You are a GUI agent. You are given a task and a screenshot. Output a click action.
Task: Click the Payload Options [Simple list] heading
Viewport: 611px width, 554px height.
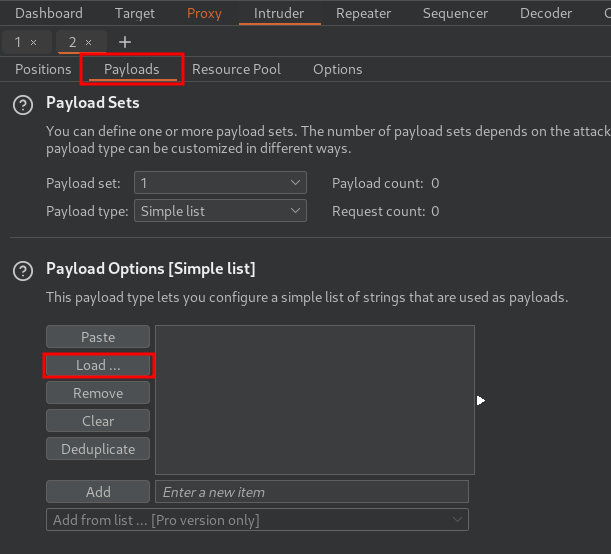tap(151, 269)
